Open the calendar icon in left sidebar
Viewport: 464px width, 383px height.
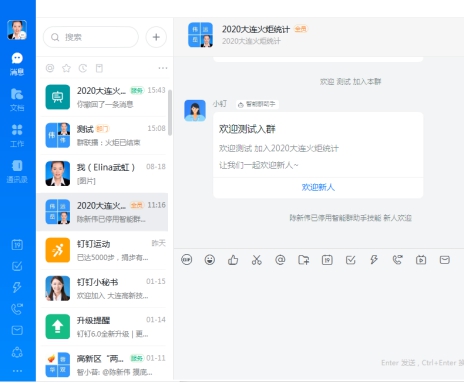(17, 245)
